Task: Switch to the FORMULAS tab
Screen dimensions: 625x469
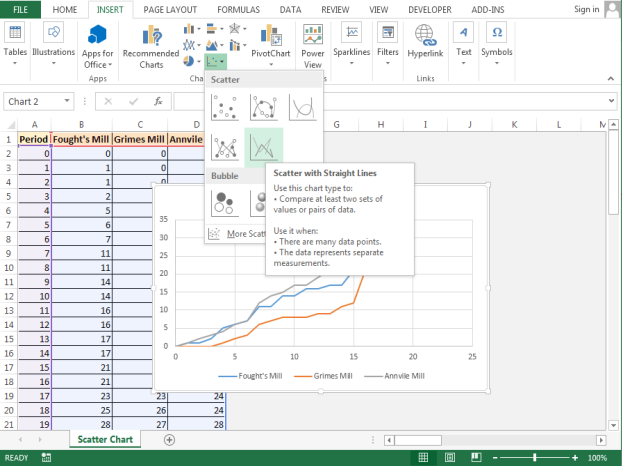Action: [238, 10]
